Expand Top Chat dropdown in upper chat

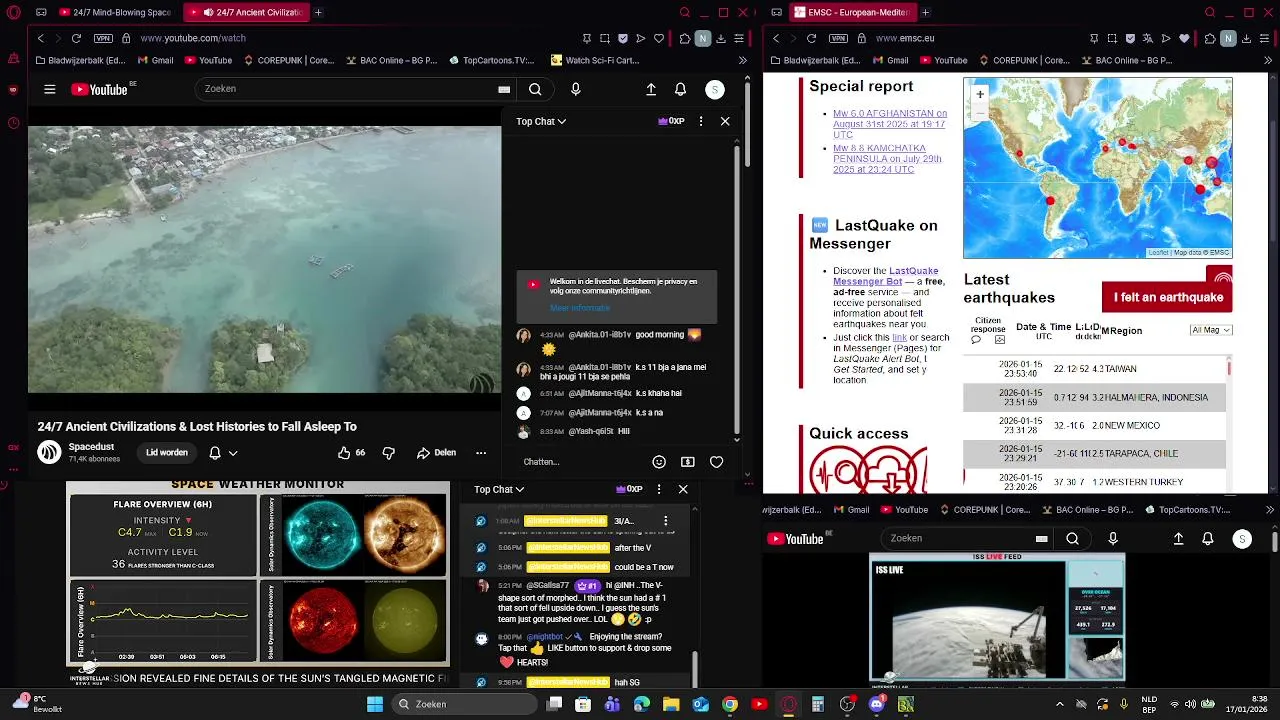click(x=541, y=121)
